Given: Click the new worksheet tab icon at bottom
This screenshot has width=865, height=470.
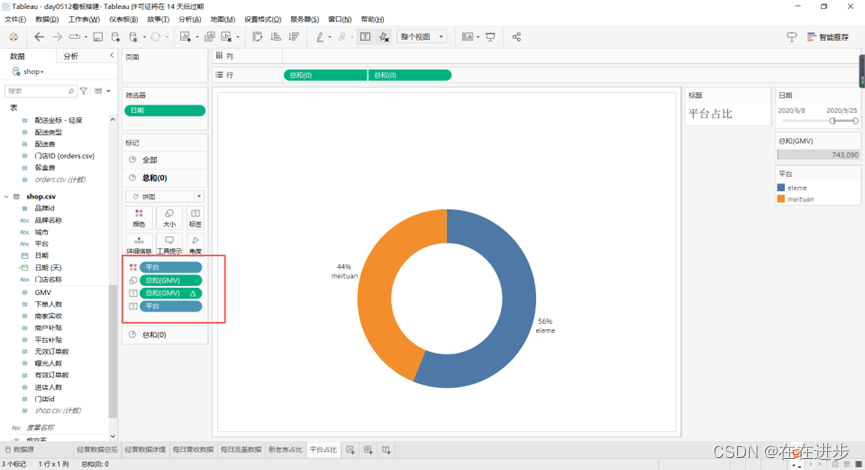Looking at the screenshot, I should click(x=350, y=450).
